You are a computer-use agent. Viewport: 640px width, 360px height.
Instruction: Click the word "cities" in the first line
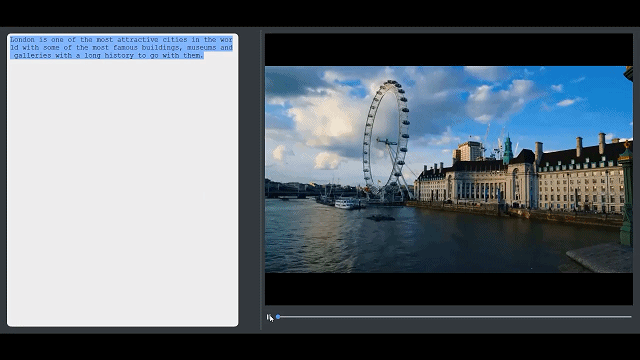tap(175, 40)
